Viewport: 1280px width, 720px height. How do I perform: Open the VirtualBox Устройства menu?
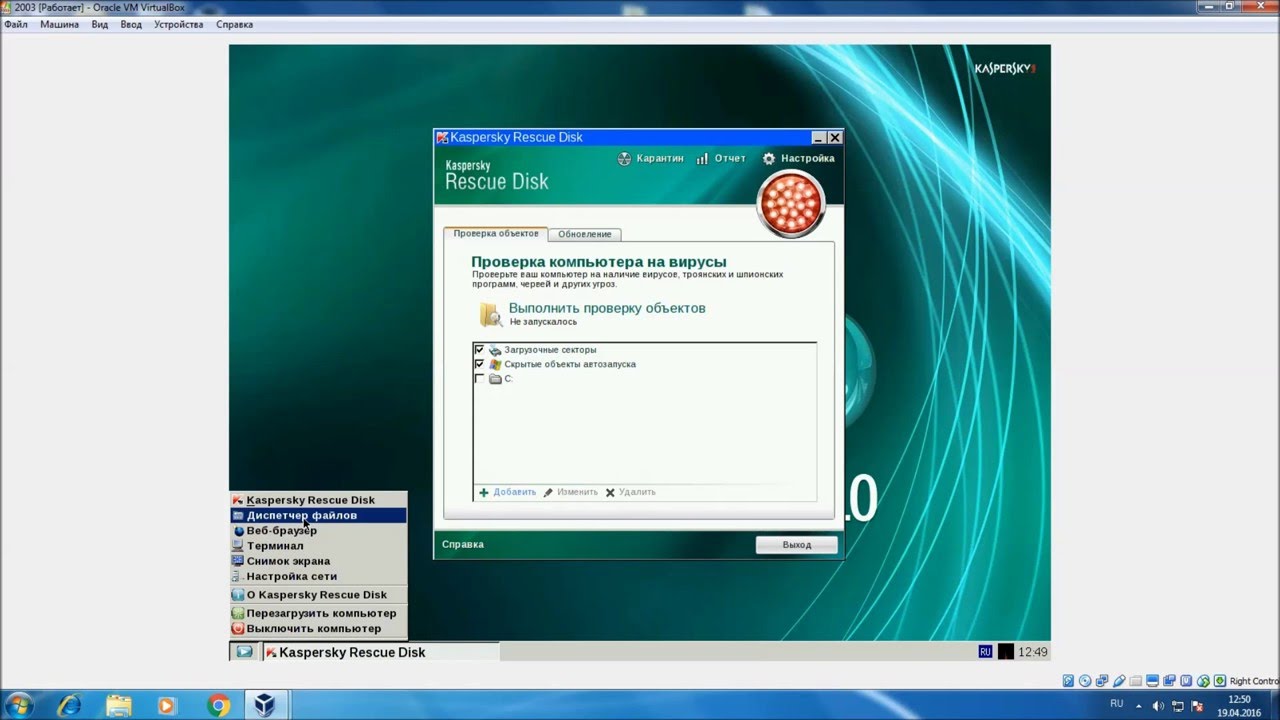pyautogui.click(x=178, y=24)
